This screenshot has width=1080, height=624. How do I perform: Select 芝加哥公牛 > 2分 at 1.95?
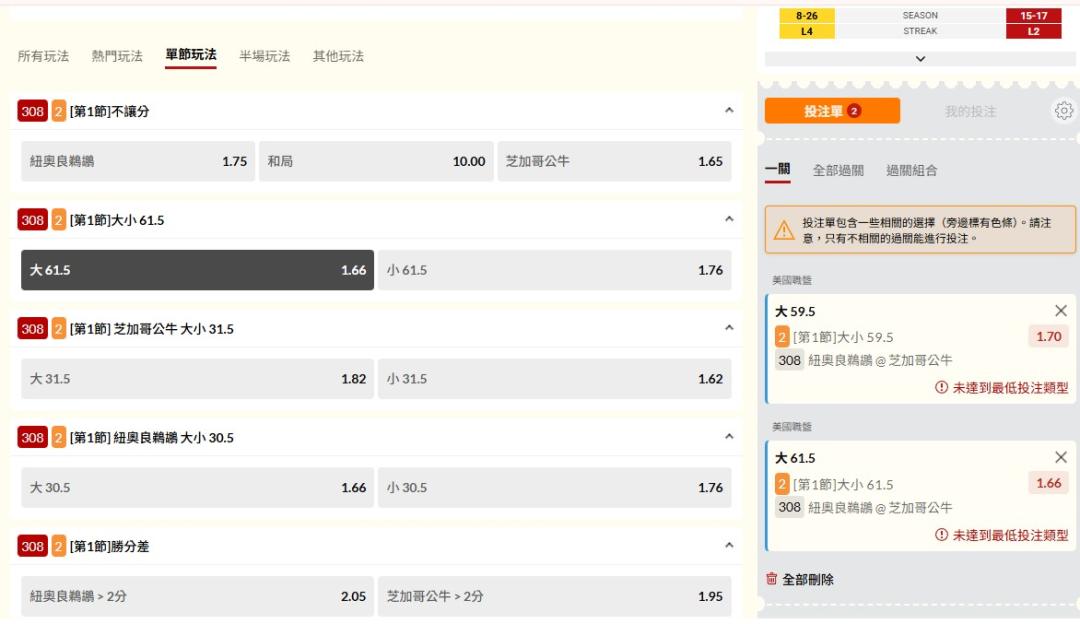554,596
